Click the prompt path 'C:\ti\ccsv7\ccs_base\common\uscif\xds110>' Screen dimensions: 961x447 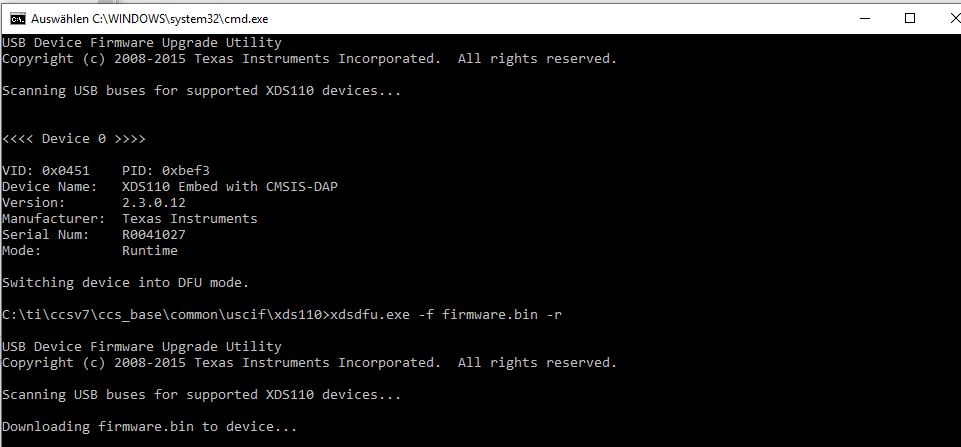point(164,315)
